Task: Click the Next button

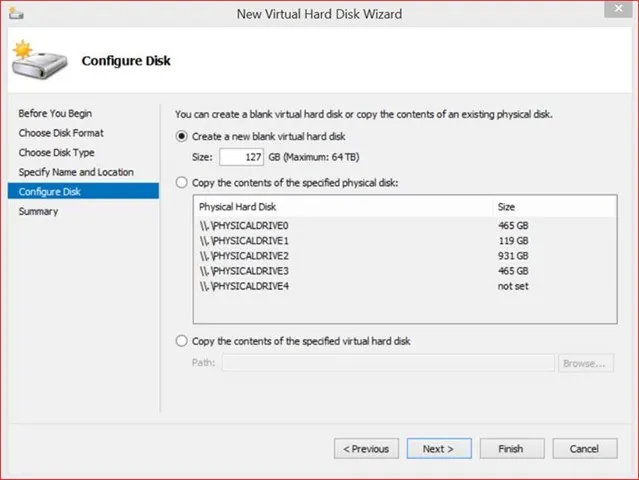Action: tap(439, 449)
